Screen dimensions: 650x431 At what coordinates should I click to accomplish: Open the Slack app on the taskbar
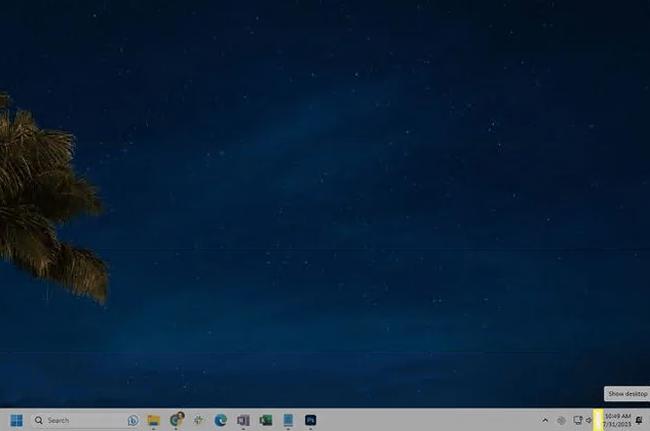[199, 420]
